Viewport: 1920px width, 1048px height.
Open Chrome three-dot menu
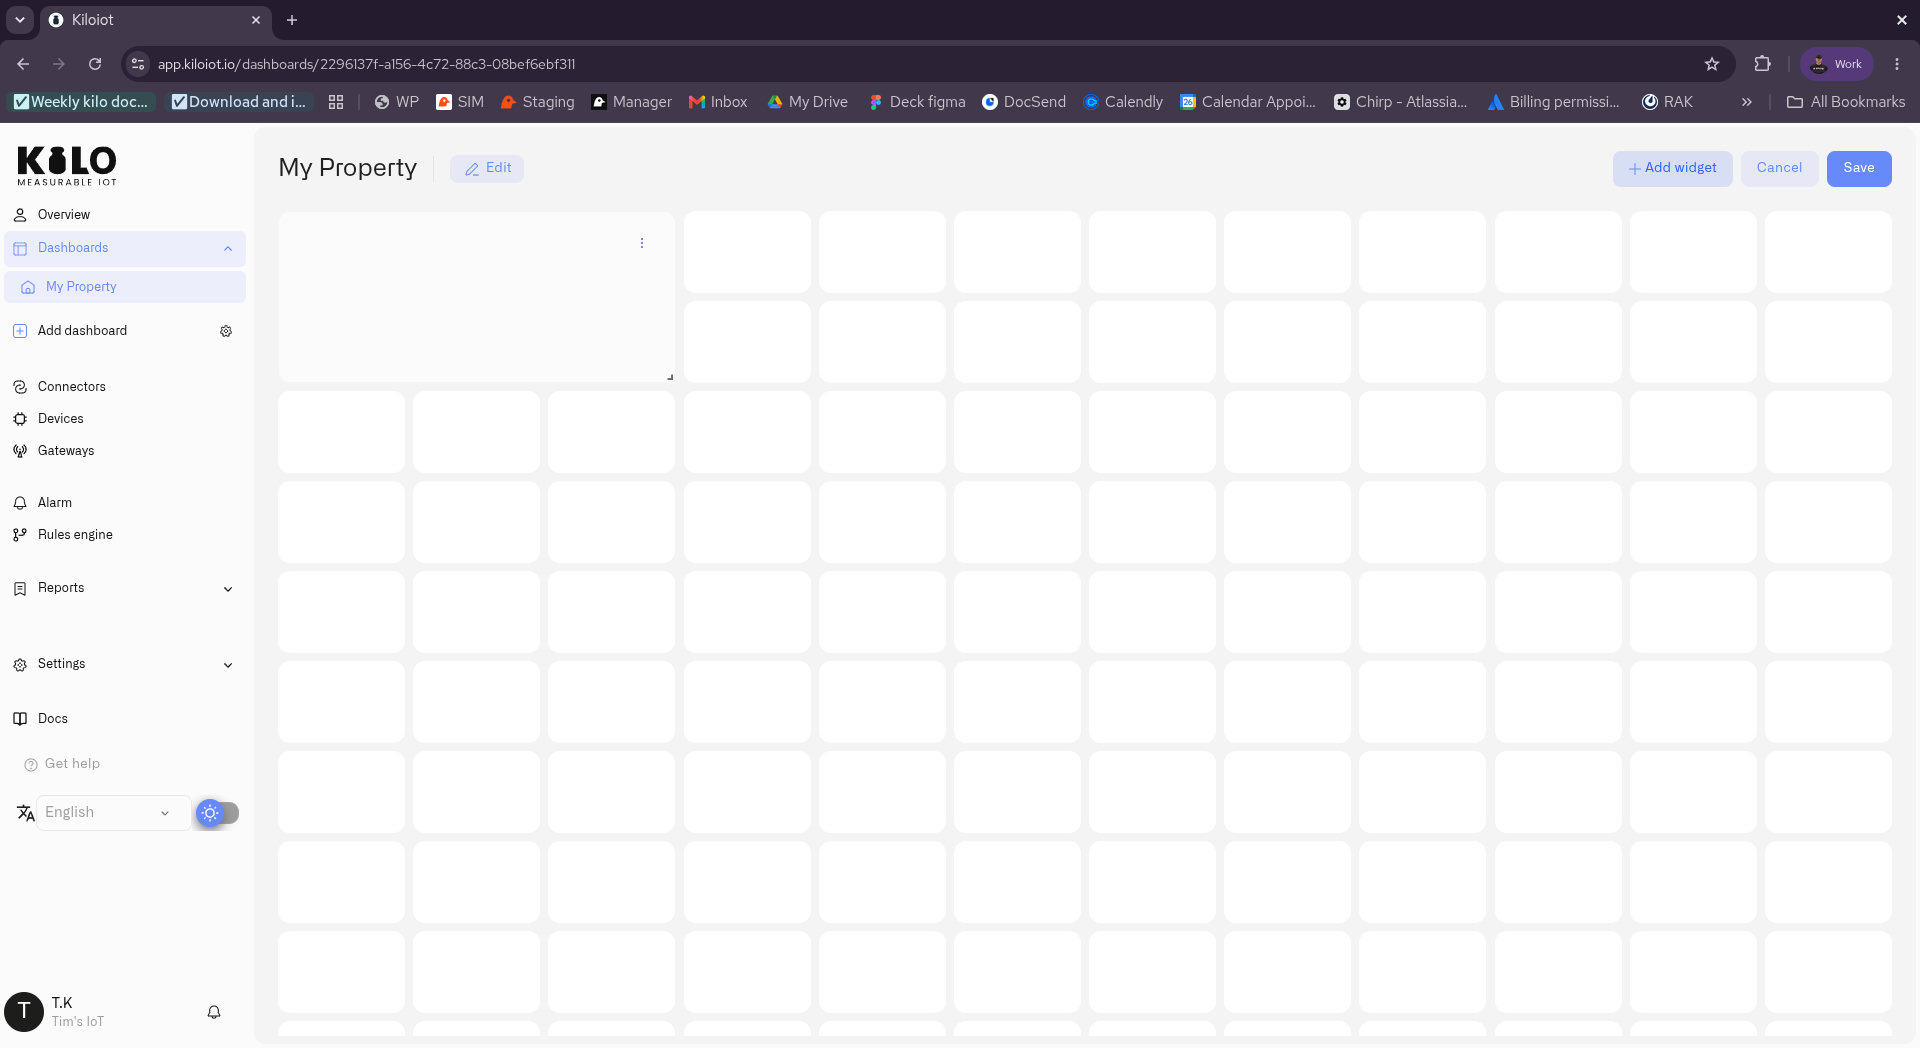click(1897, 64)
